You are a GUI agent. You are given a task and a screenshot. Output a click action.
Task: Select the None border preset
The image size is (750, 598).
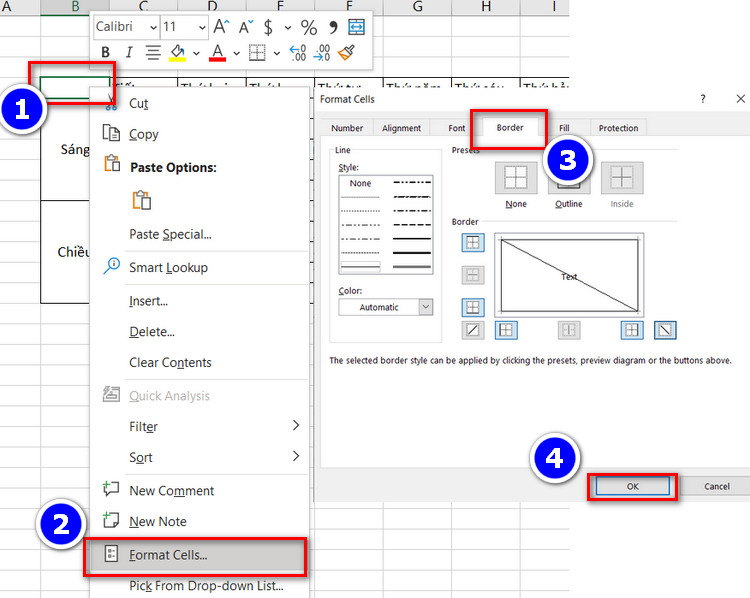click(516, 178)
